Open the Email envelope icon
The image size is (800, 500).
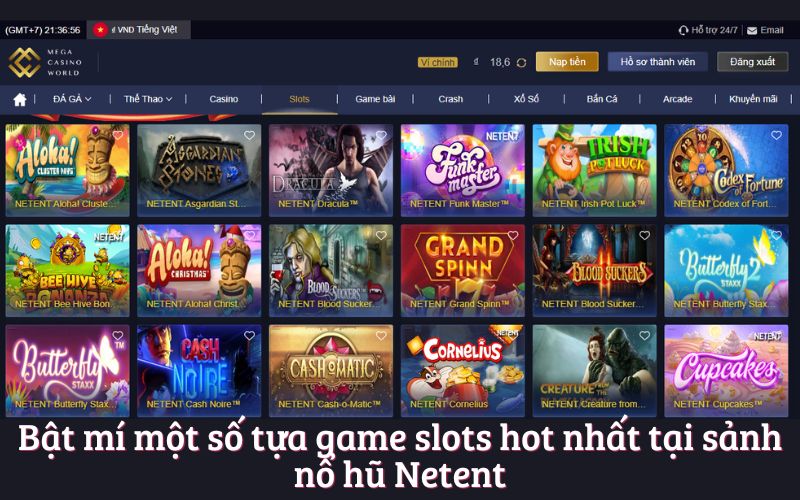point(752,31)
